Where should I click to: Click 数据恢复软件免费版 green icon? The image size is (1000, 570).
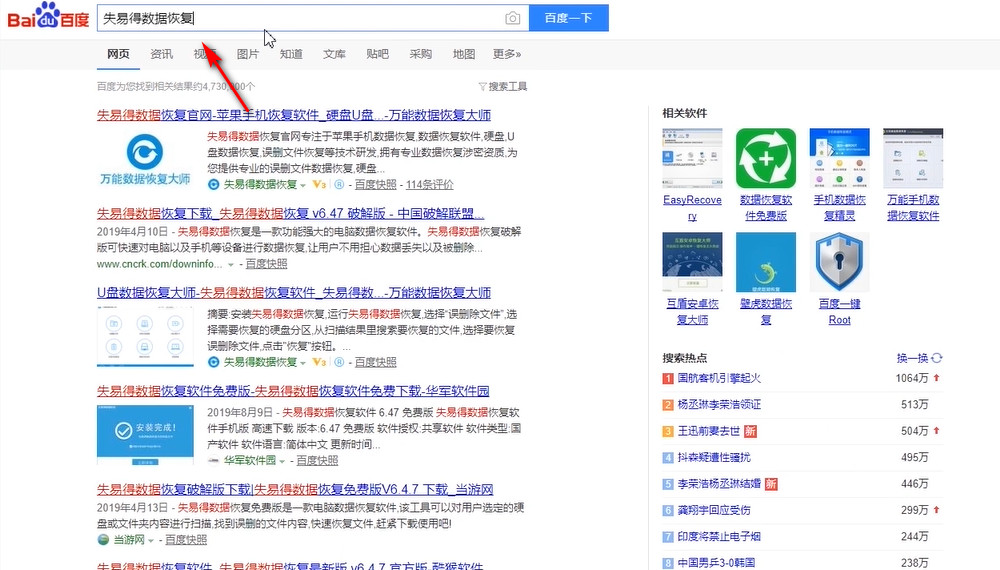(x=766, y=158)
